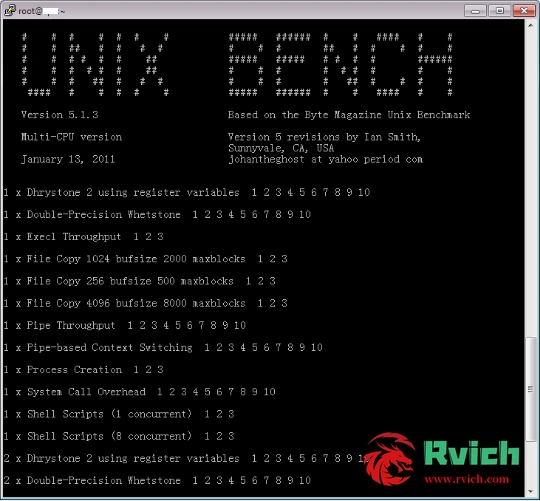The image size is (540, 501).
Task: Click '2 x Double-Precision Whetstone' line
Action: (x=157, y=480)
